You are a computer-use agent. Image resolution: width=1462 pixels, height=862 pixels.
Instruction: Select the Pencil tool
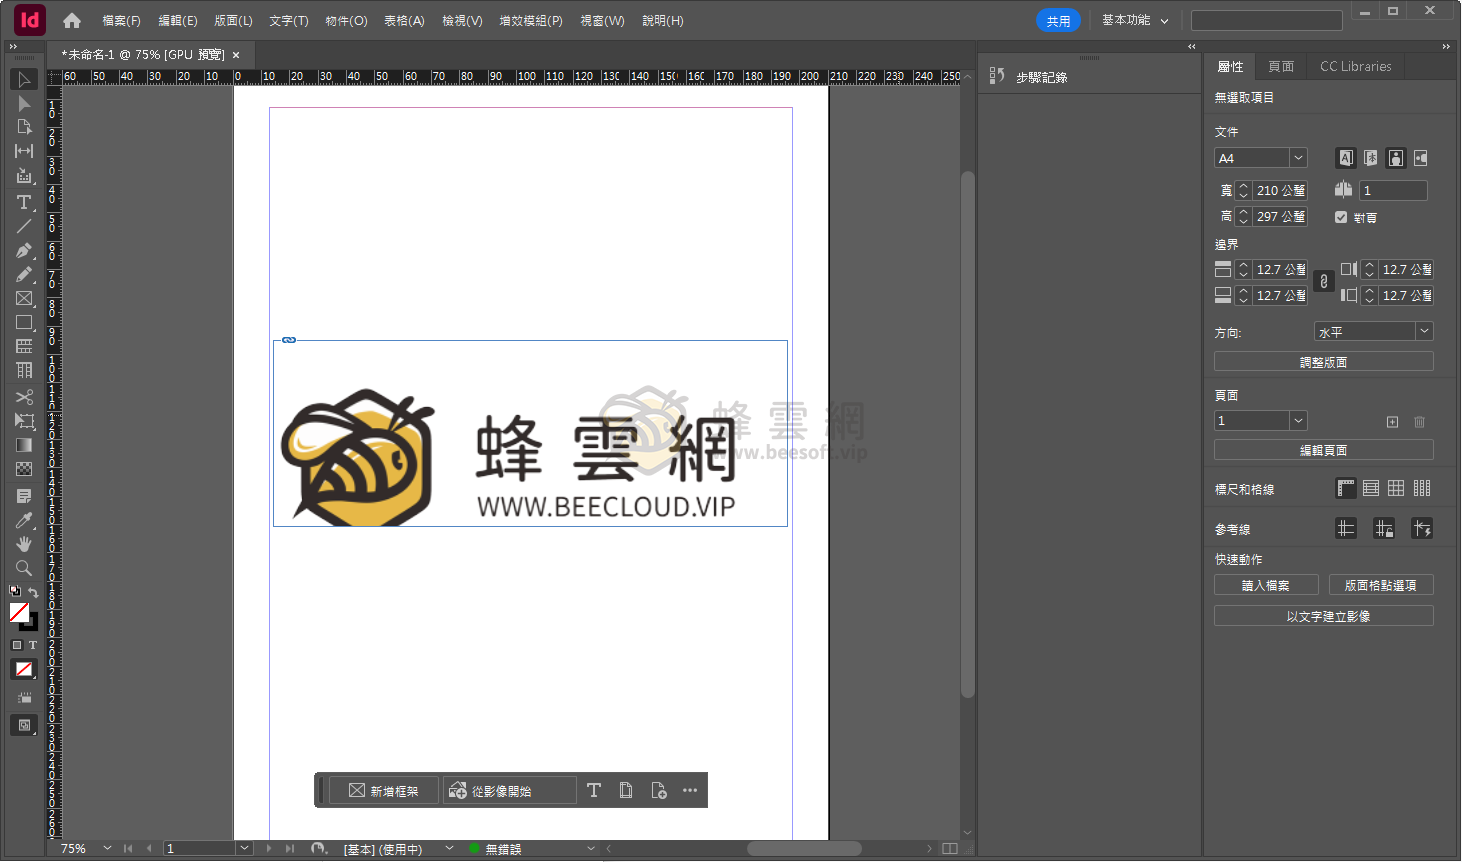tap(24, 274)
